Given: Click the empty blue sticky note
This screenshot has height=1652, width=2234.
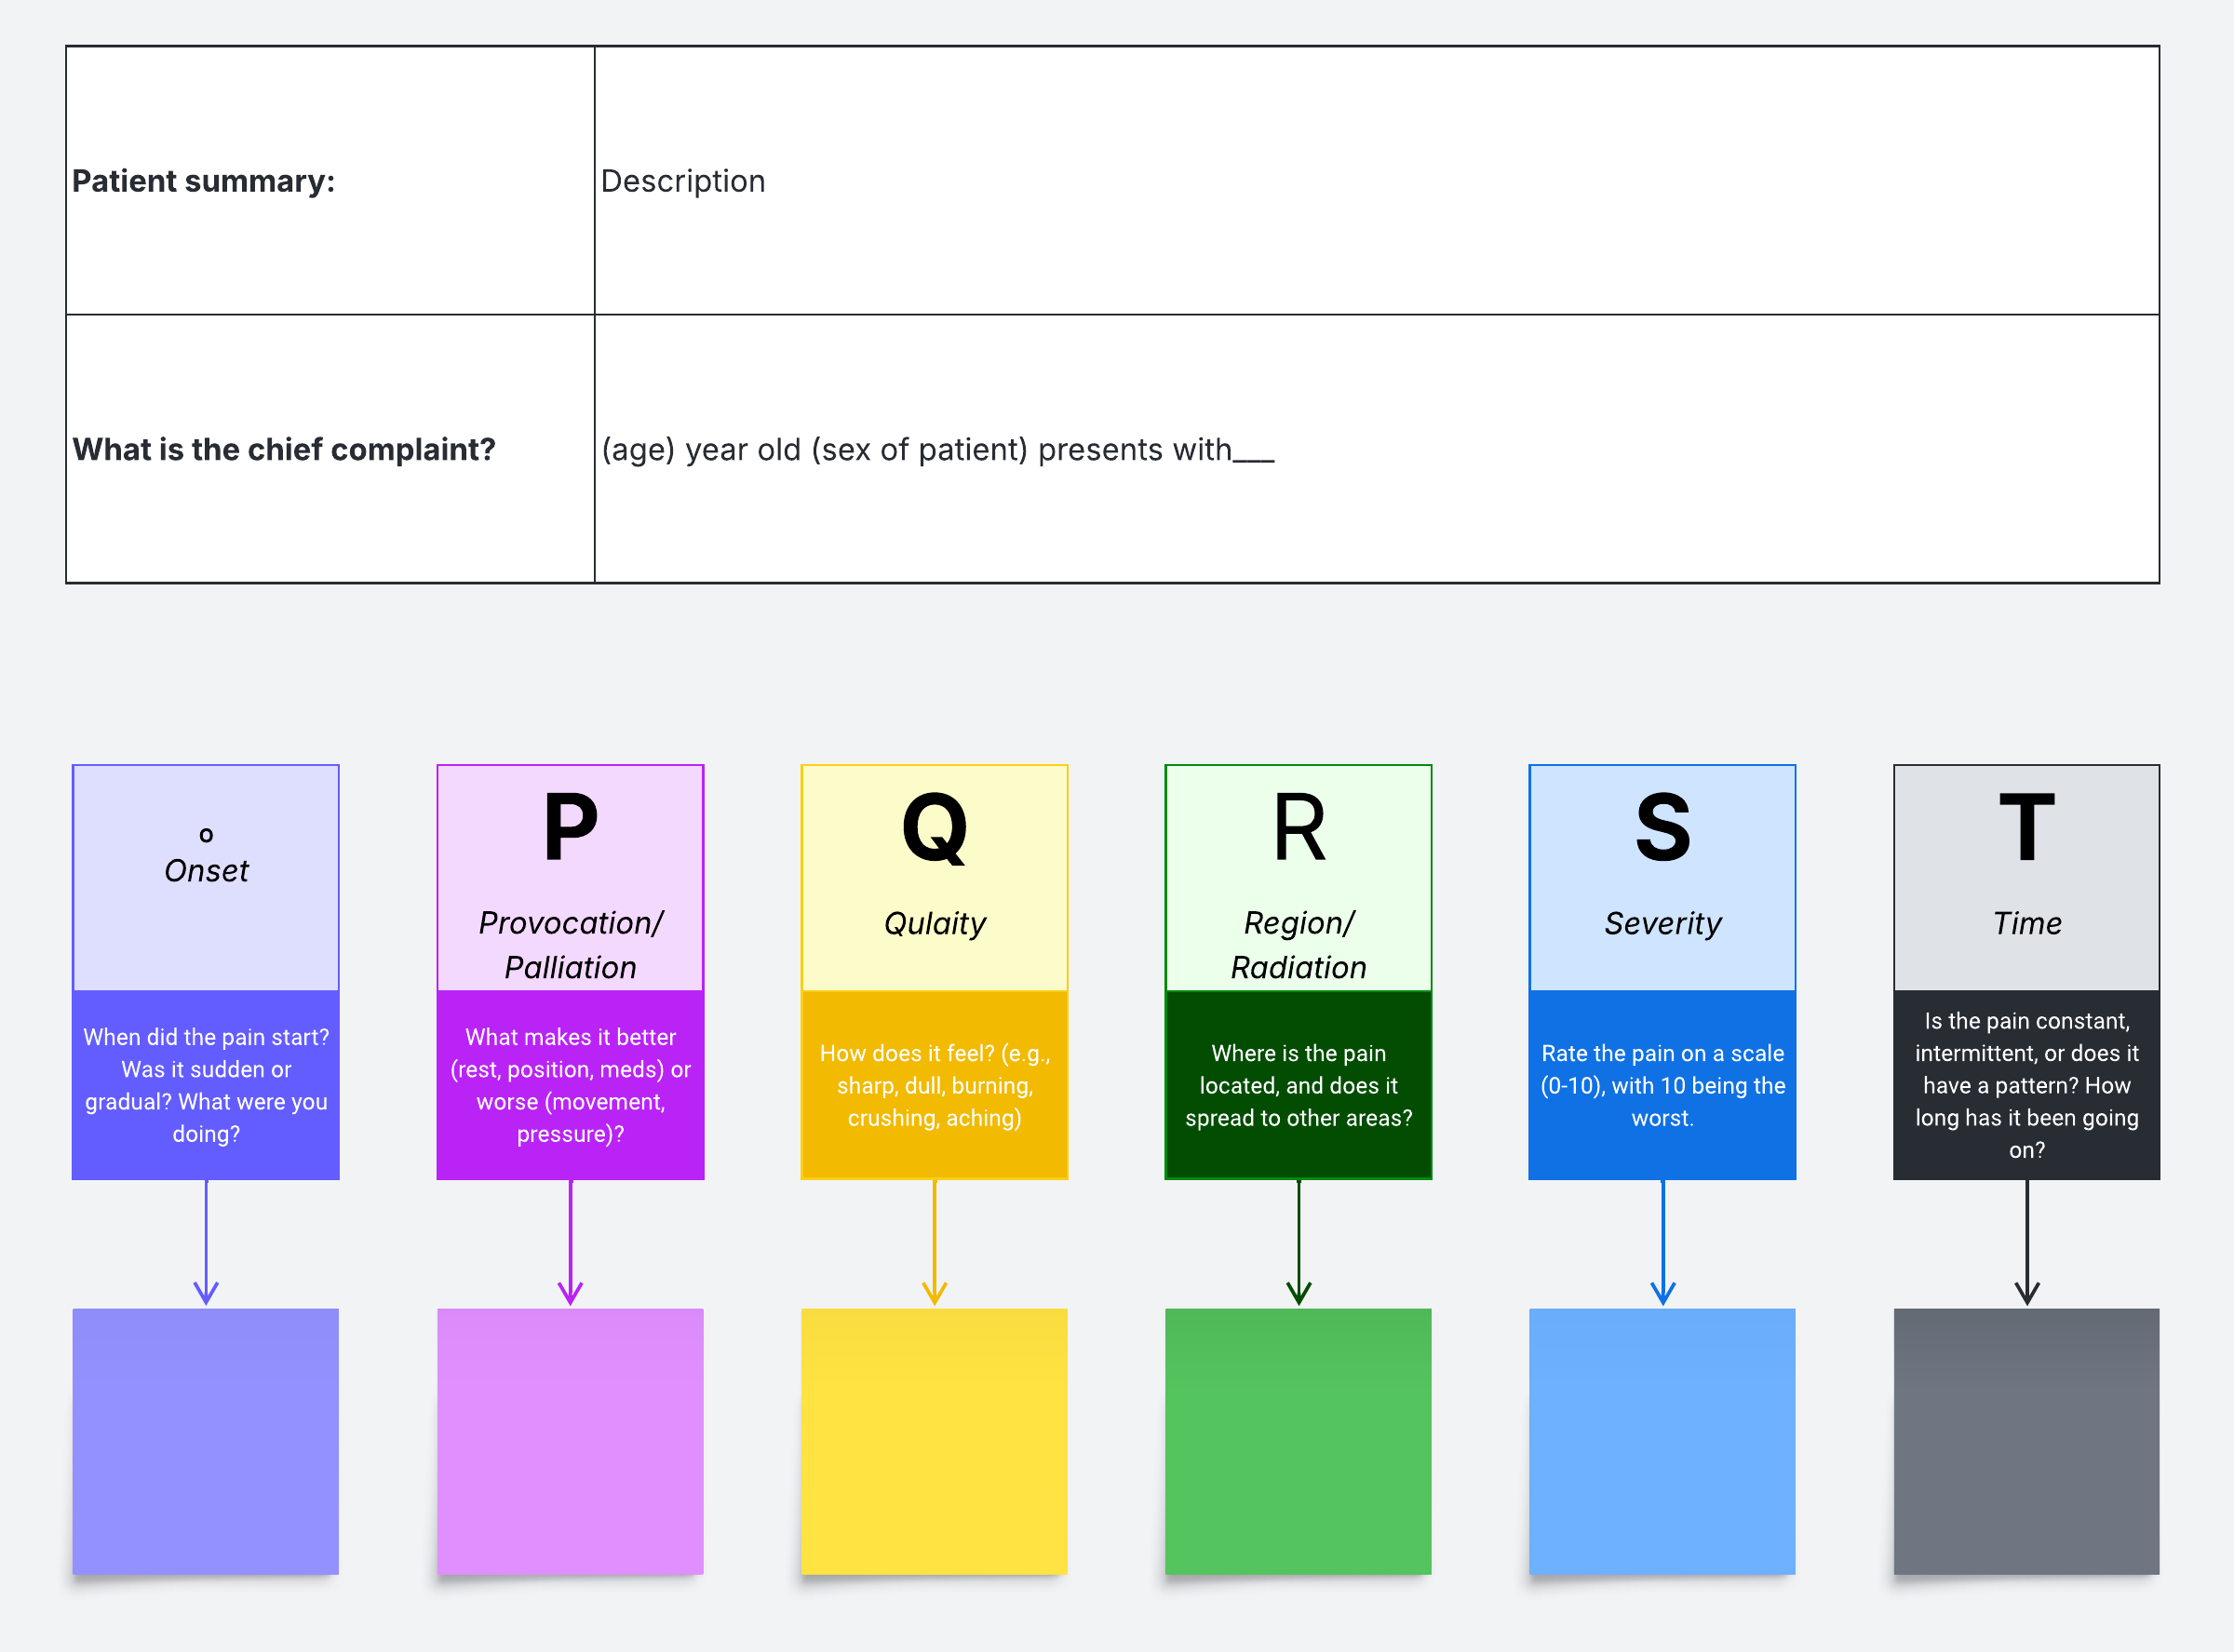Looking at the screenshot, I should point(1662,1441).
